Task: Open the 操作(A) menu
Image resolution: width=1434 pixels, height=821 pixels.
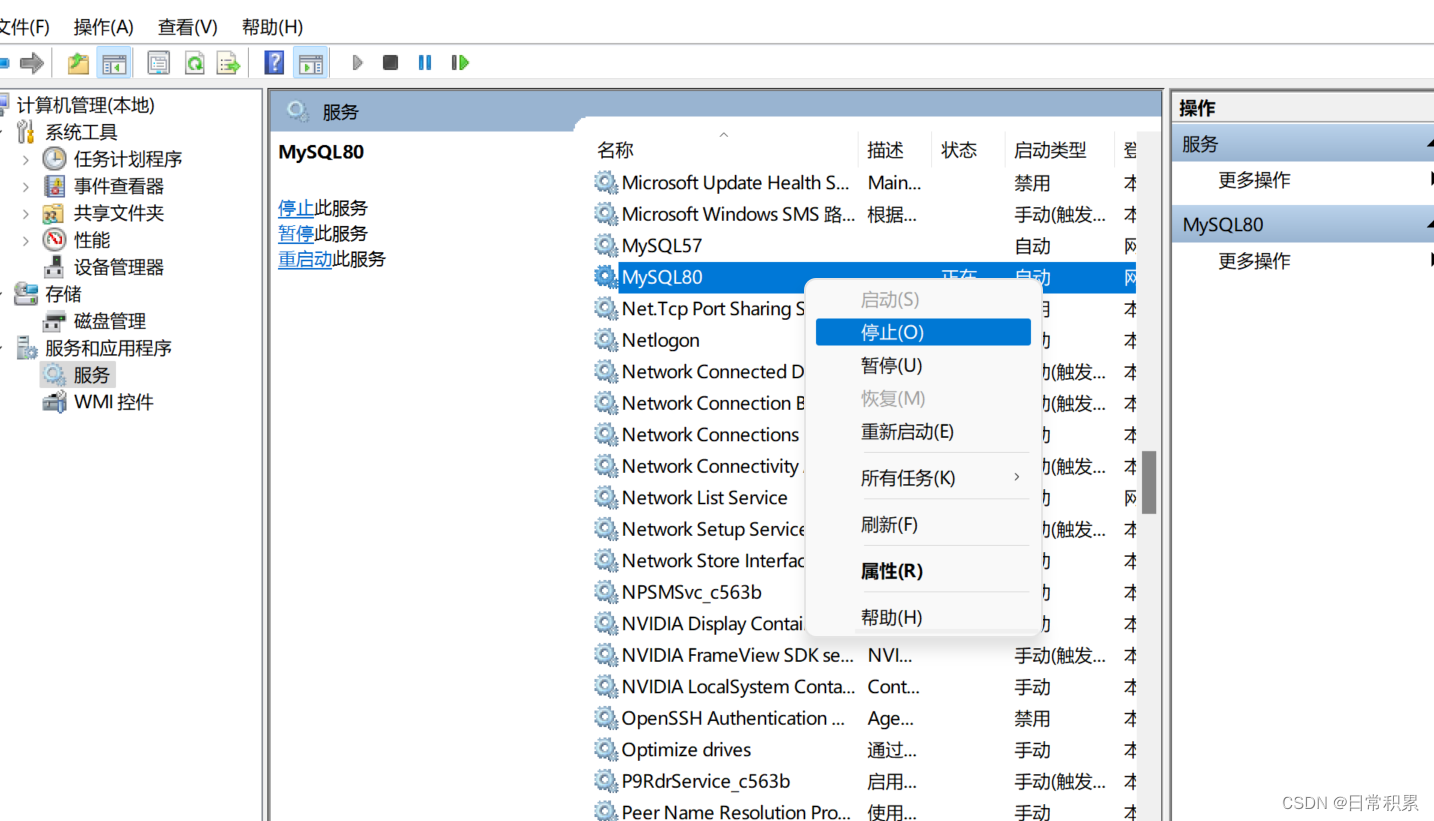Action: [104, 27]
